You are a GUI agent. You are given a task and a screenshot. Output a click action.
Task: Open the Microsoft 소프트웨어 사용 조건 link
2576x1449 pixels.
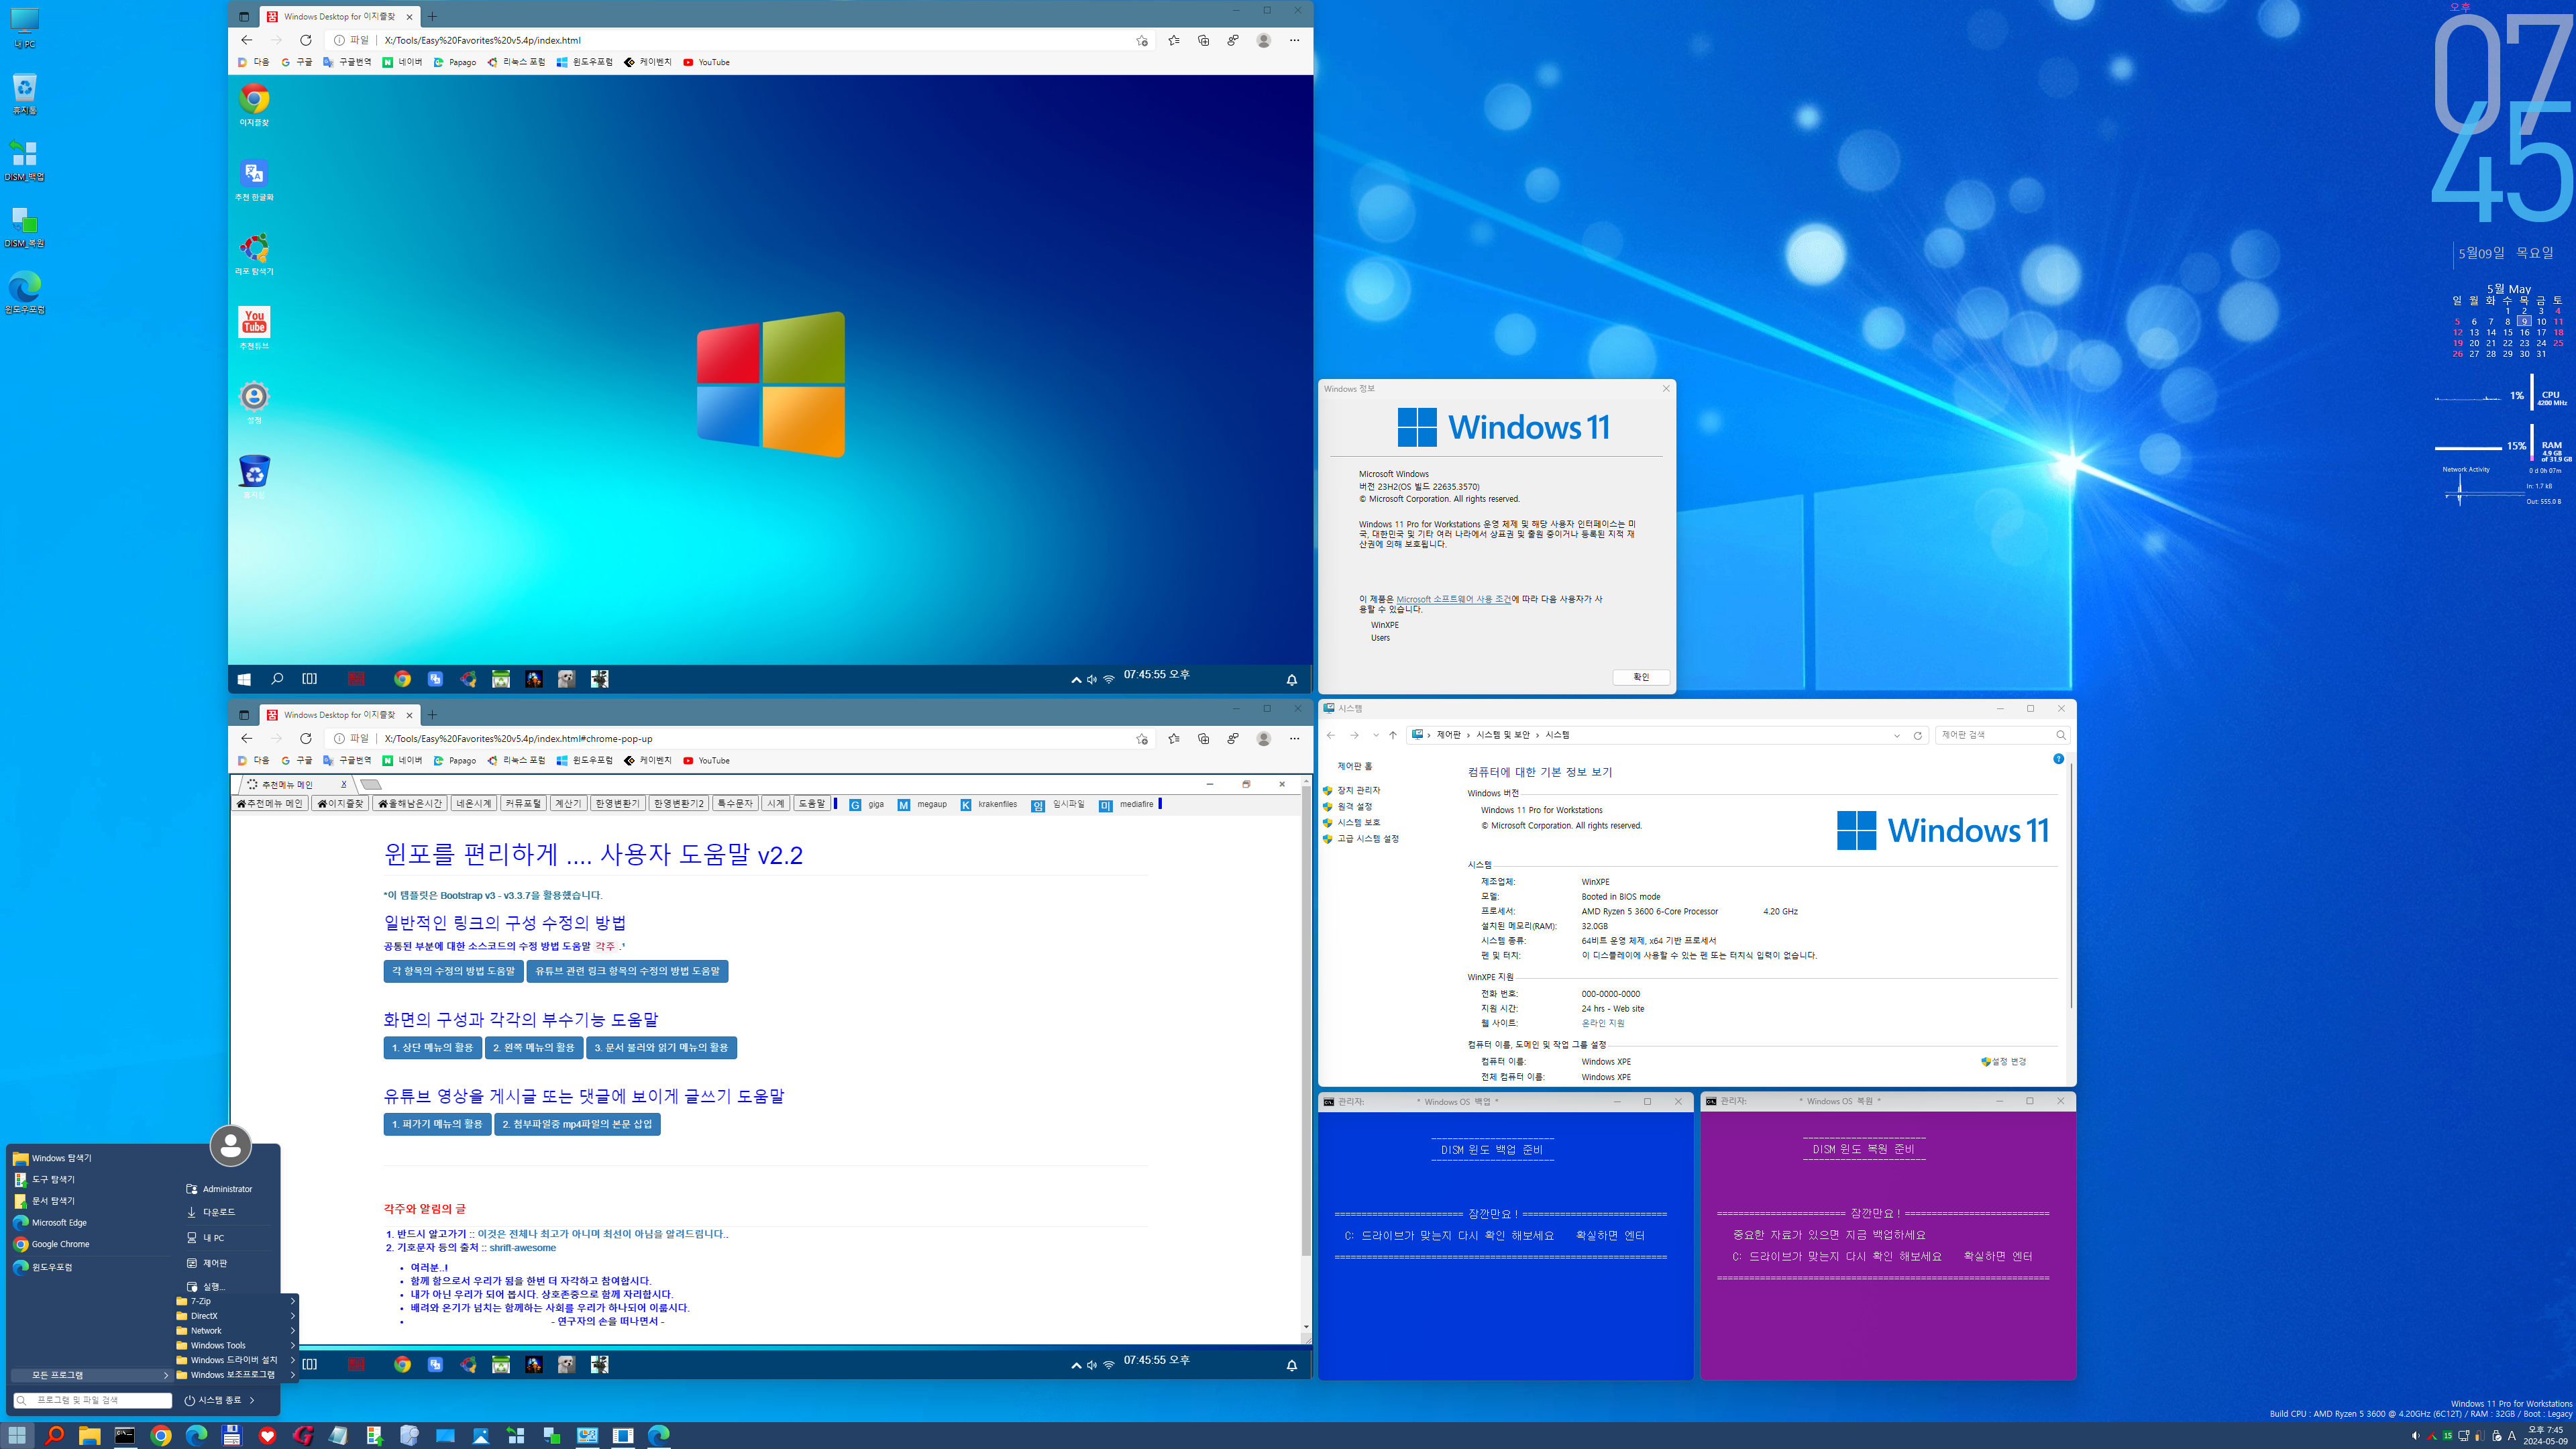coord(1454,599)
